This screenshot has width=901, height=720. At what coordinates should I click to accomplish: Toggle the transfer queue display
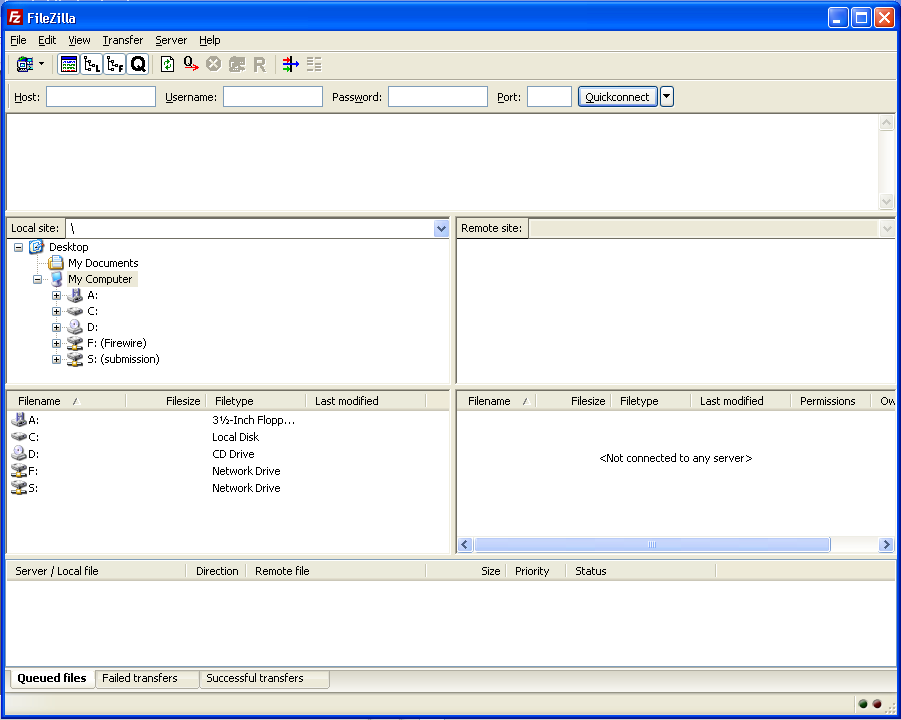138,64
